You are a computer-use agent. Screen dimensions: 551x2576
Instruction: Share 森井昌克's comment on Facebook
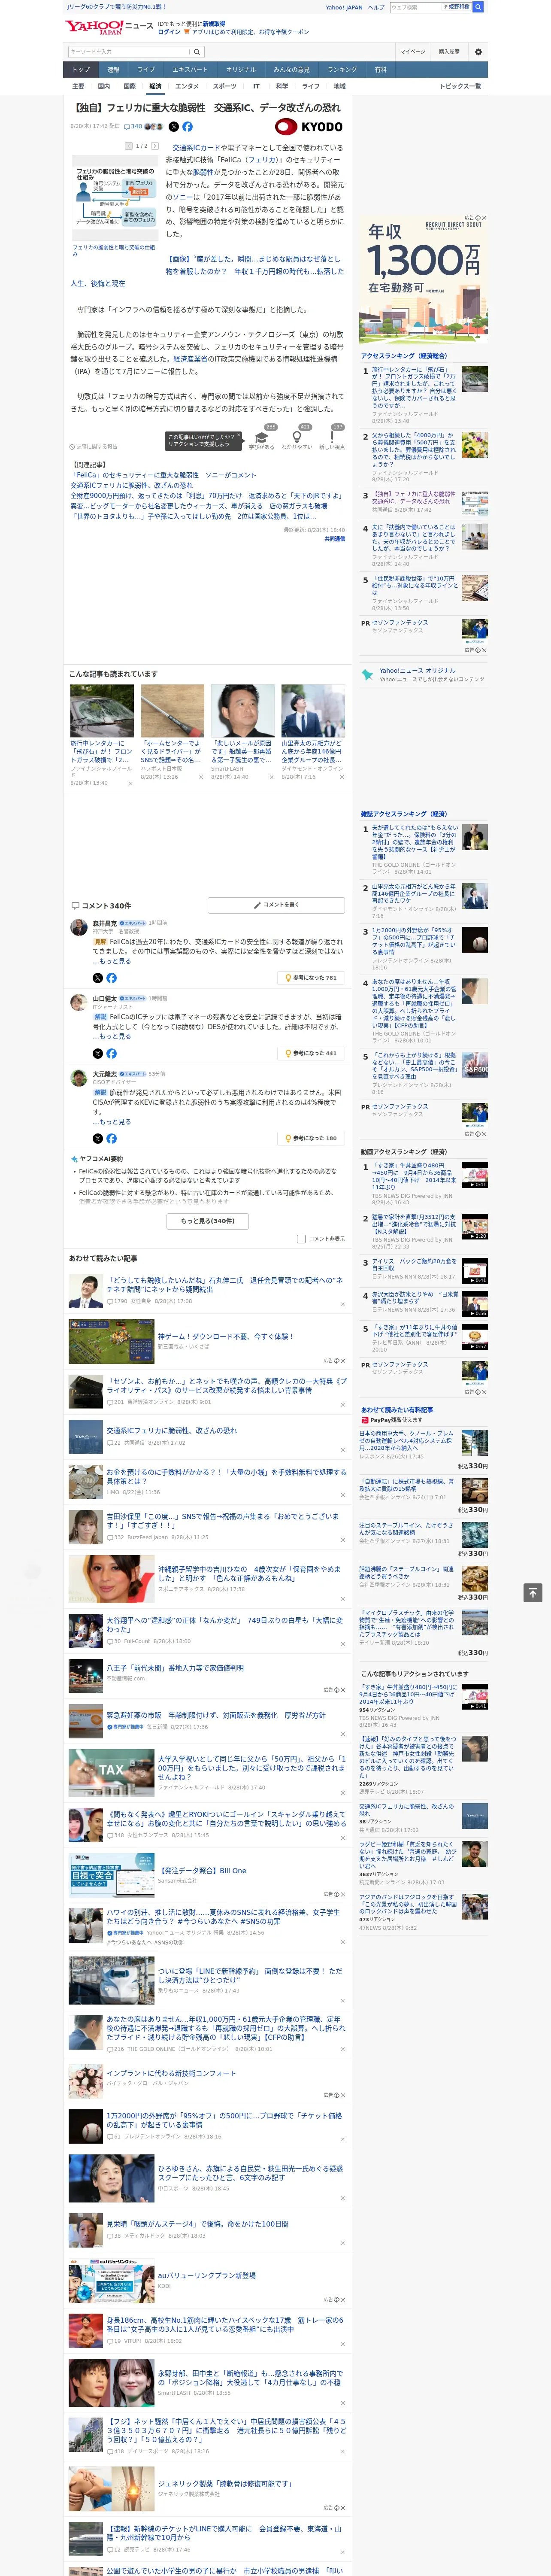point(111,978)
